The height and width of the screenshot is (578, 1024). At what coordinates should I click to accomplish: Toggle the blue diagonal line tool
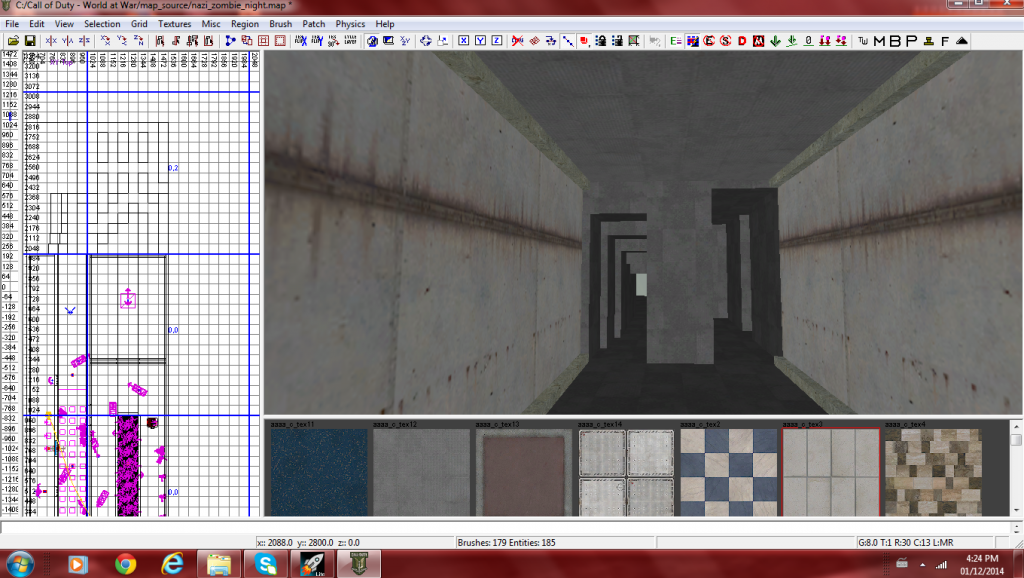pos(568,40)
